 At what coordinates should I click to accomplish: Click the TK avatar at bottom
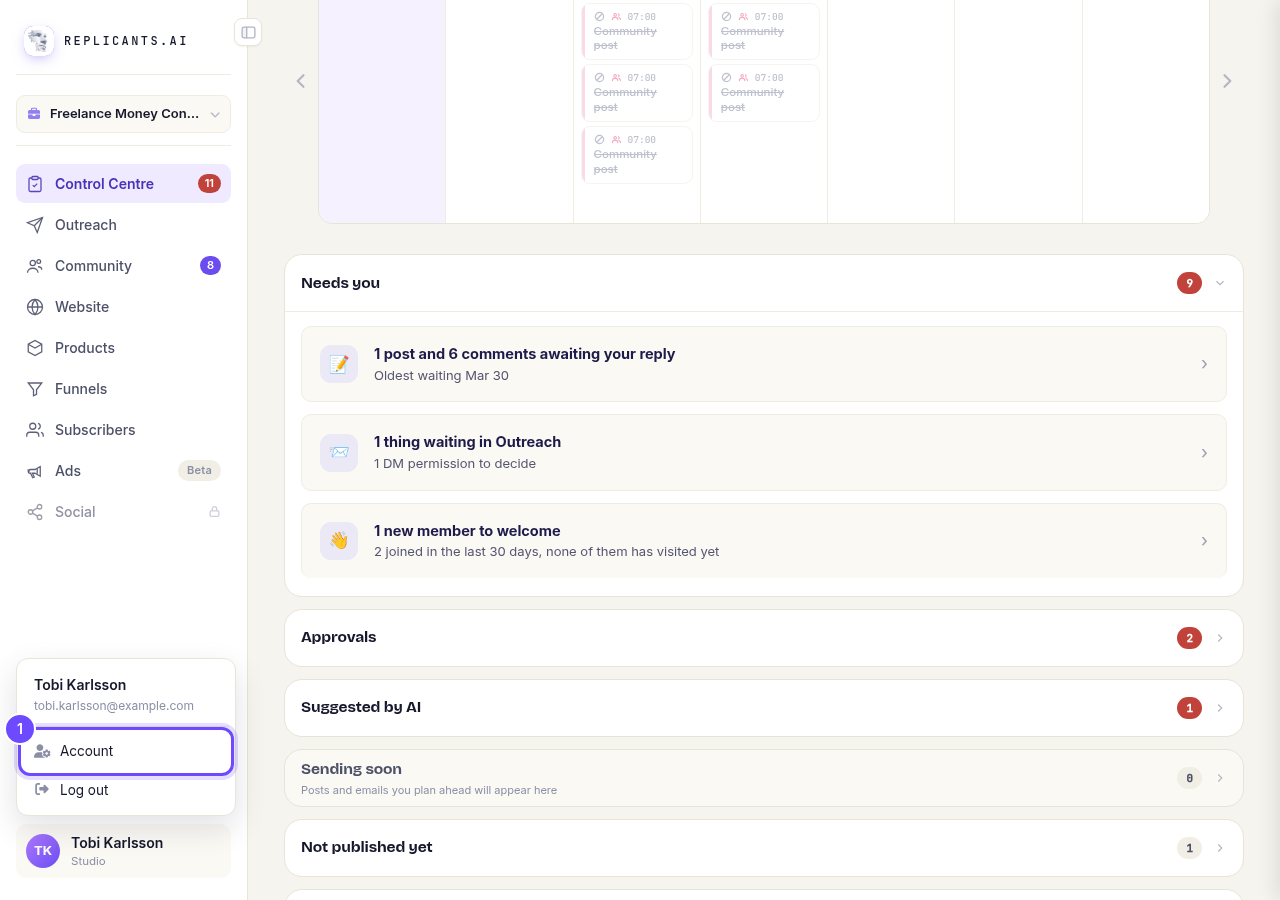click(43, 851)
